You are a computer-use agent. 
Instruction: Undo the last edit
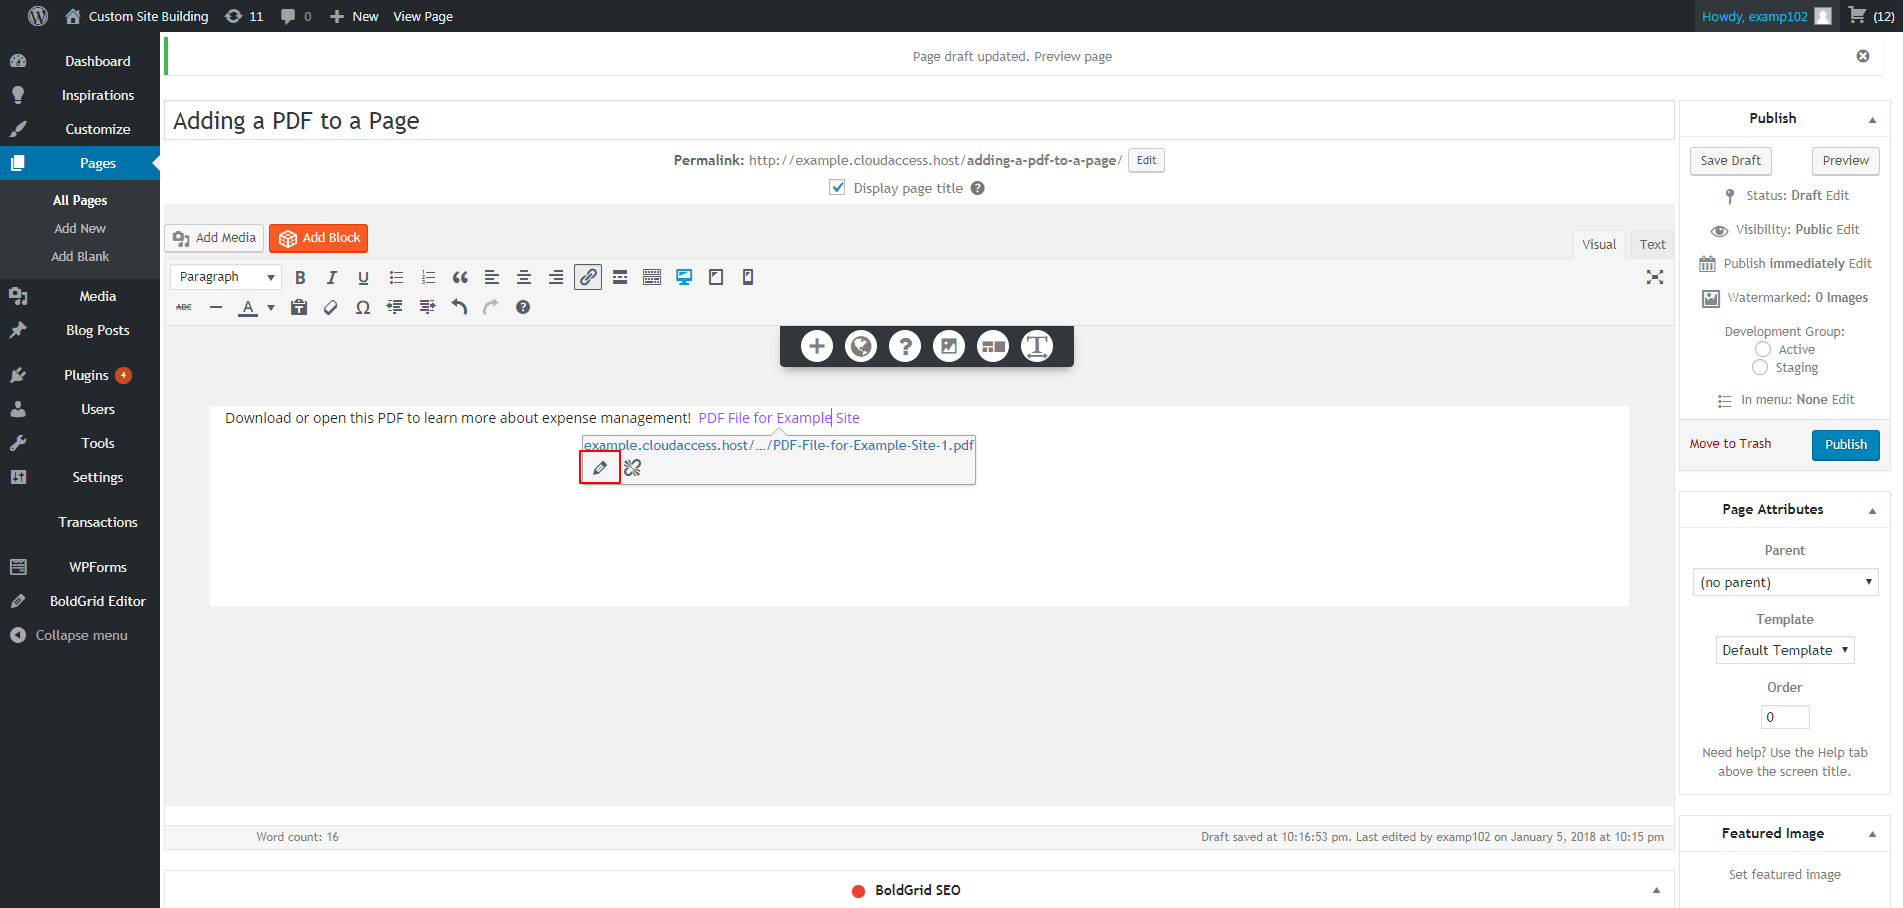[x=459, y=307]
